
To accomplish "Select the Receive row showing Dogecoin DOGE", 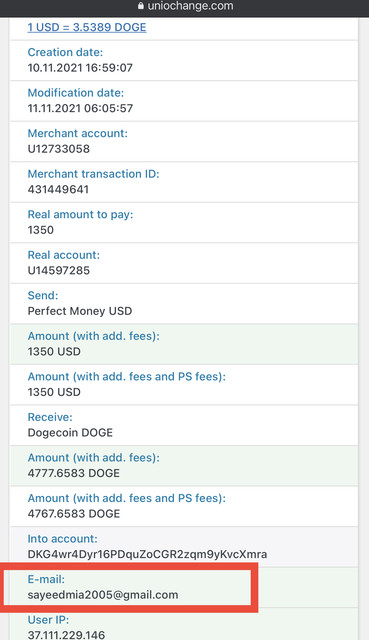I will [x=184, y=425].
